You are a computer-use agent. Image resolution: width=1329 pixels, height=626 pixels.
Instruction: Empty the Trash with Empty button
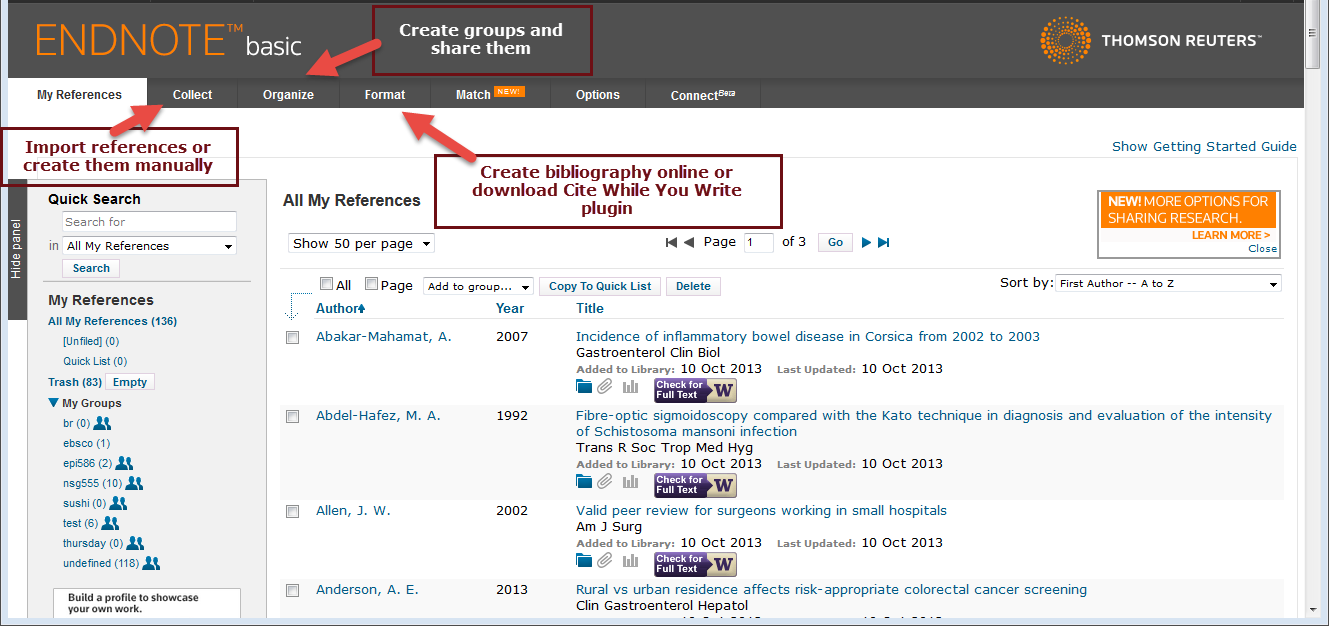(130, 382)
